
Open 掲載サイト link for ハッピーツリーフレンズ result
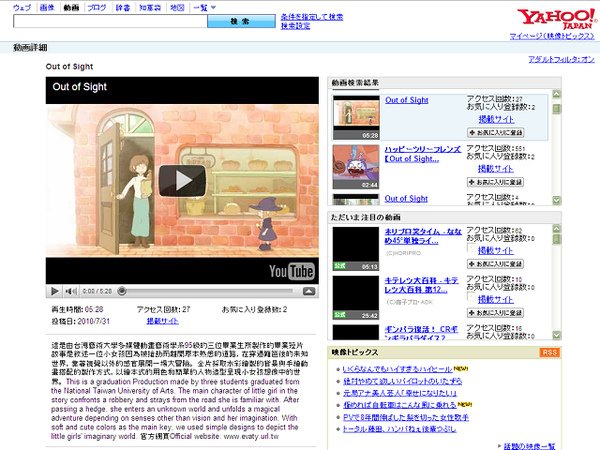tap(496, 169)
